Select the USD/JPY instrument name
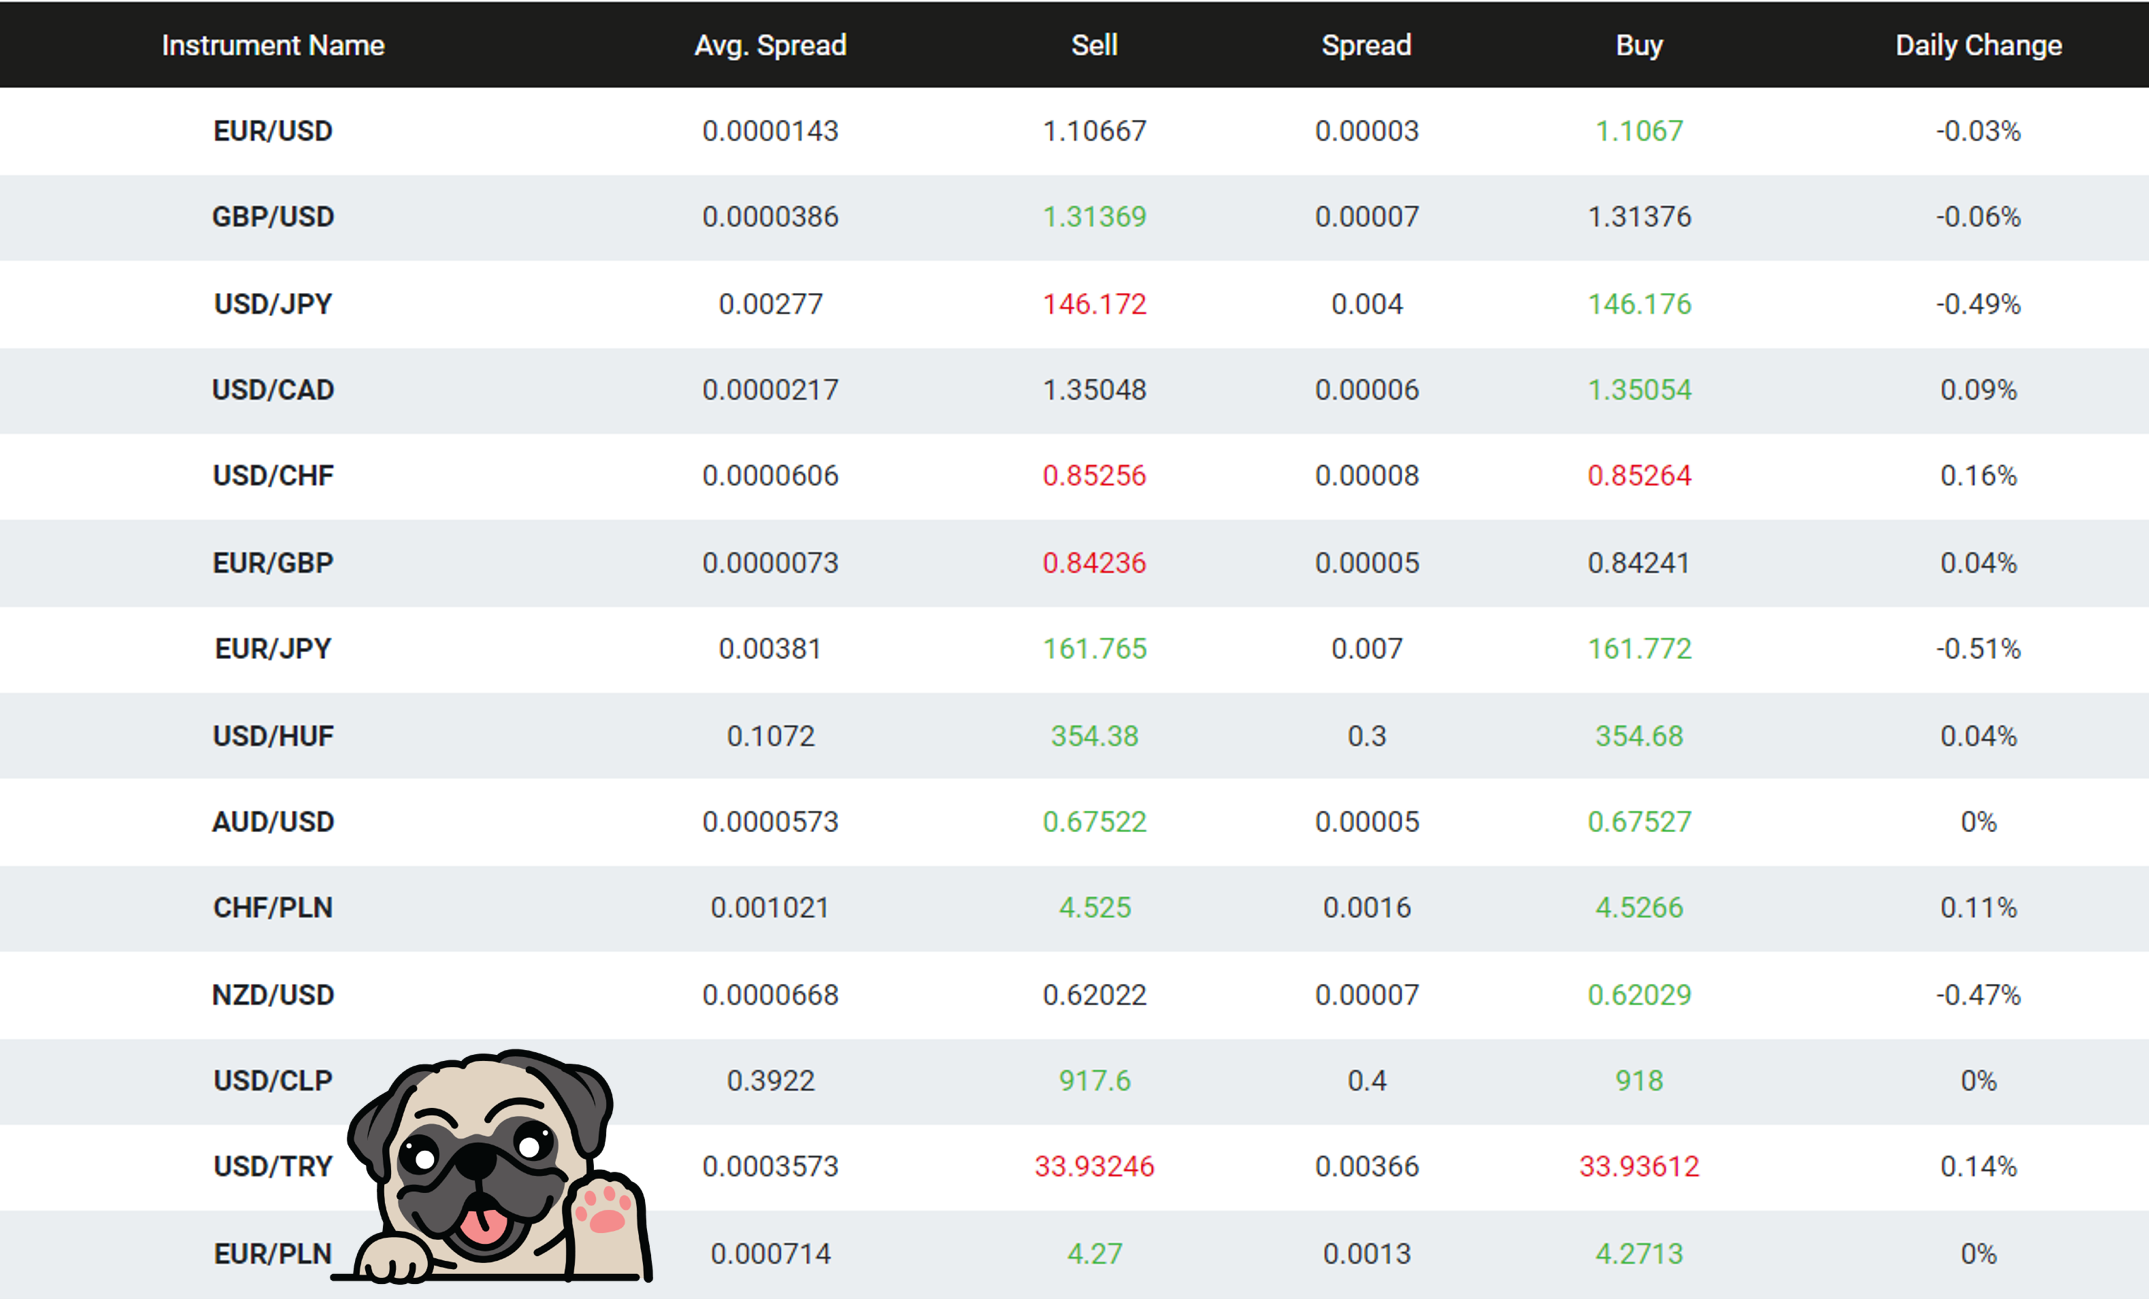 273,304
